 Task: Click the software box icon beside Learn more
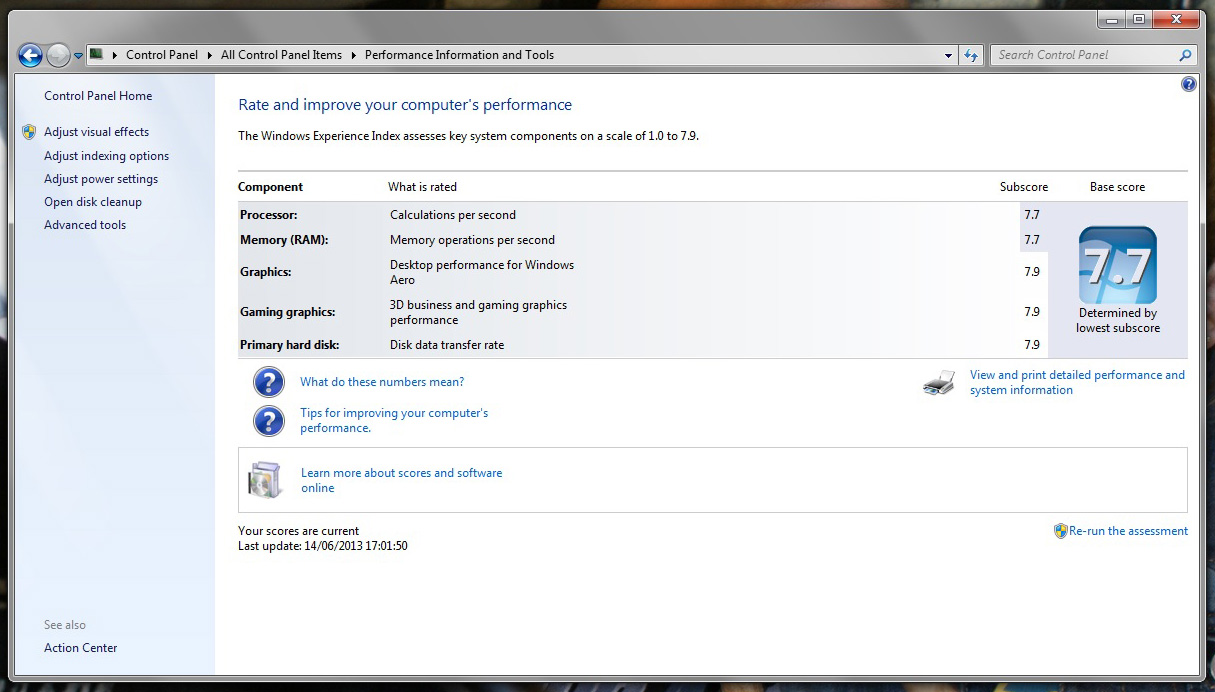pyautogui.click(x=265, y=480)
